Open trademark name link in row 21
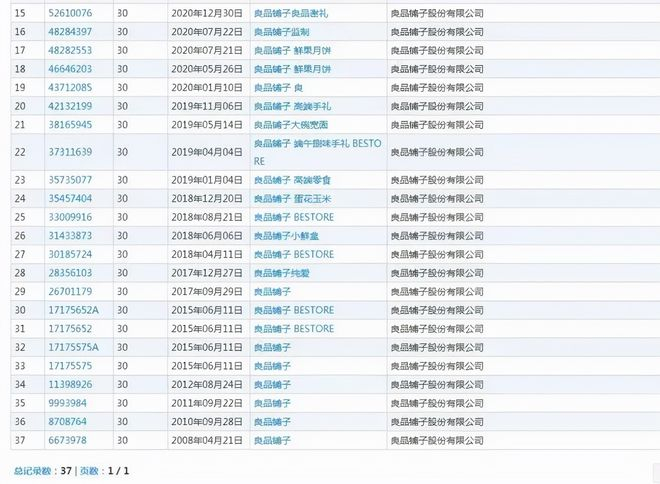This screenshot has width=660, height=484. 291,125
